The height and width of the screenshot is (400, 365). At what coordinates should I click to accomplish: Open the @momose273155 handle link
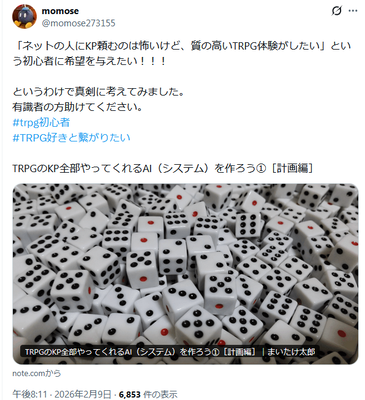click(x=79, y=23)
